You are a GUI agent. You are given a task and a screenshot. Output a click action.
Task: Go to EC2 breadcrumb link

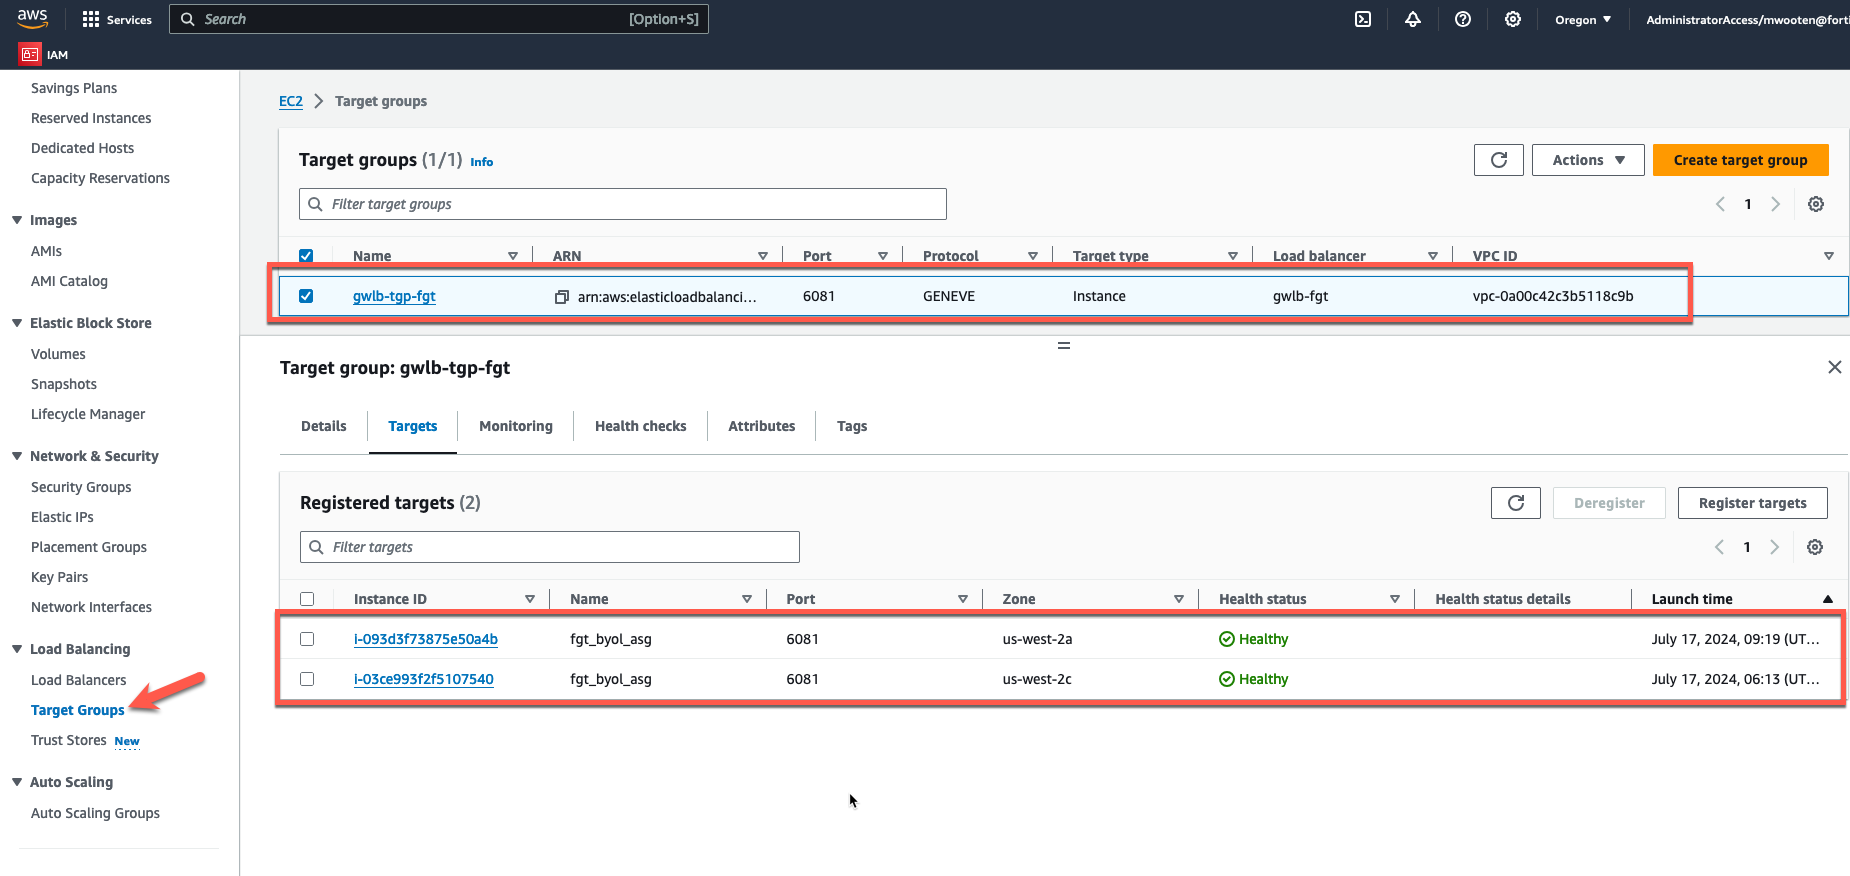[x=291, y=101]
